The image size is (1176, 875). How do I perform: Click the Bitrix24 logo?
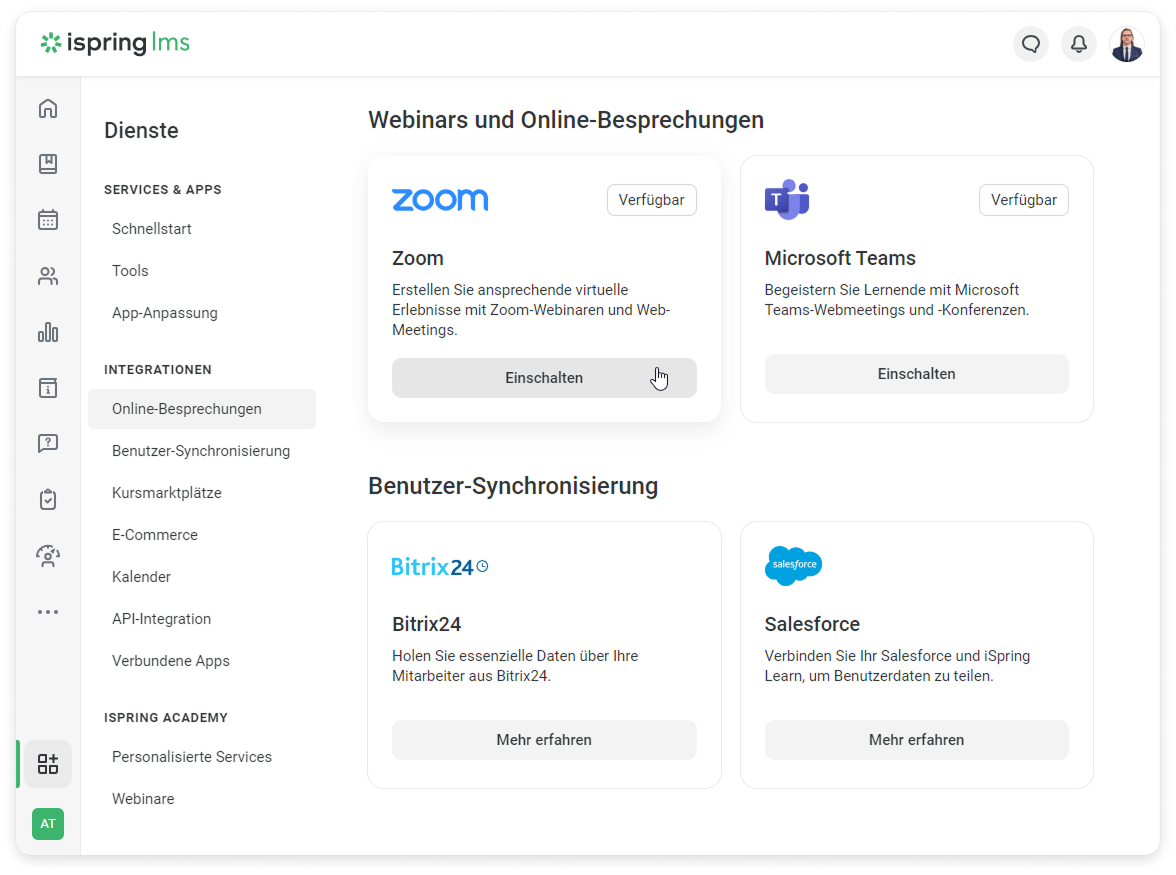pyautogui.click(x=440, y=567)
